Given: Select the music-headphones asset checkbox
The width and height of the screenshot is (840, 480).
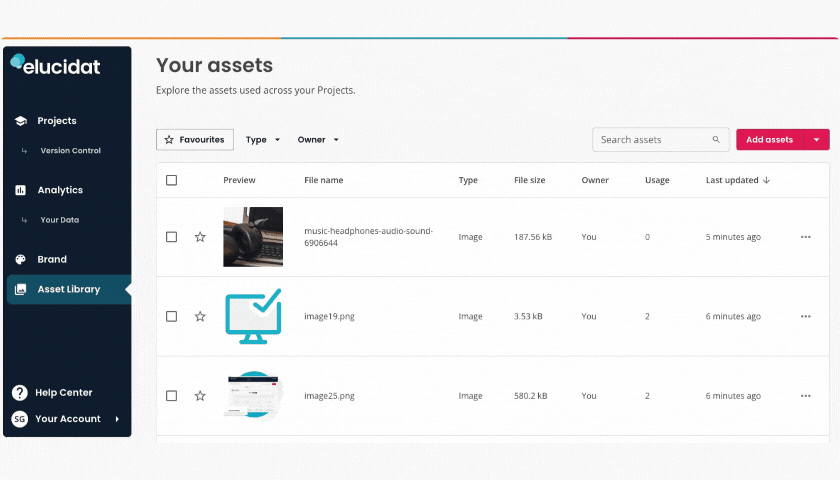Looking at the screenshot, I should coord(171,237).
